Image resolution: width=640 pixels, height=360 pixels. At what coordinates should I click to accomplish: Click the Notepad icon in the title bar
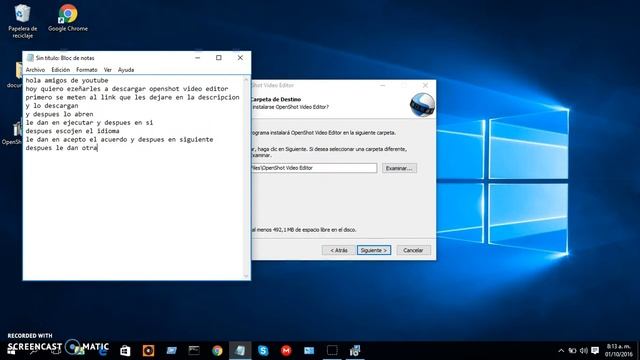pyautogui.click(x=30, y=58)
